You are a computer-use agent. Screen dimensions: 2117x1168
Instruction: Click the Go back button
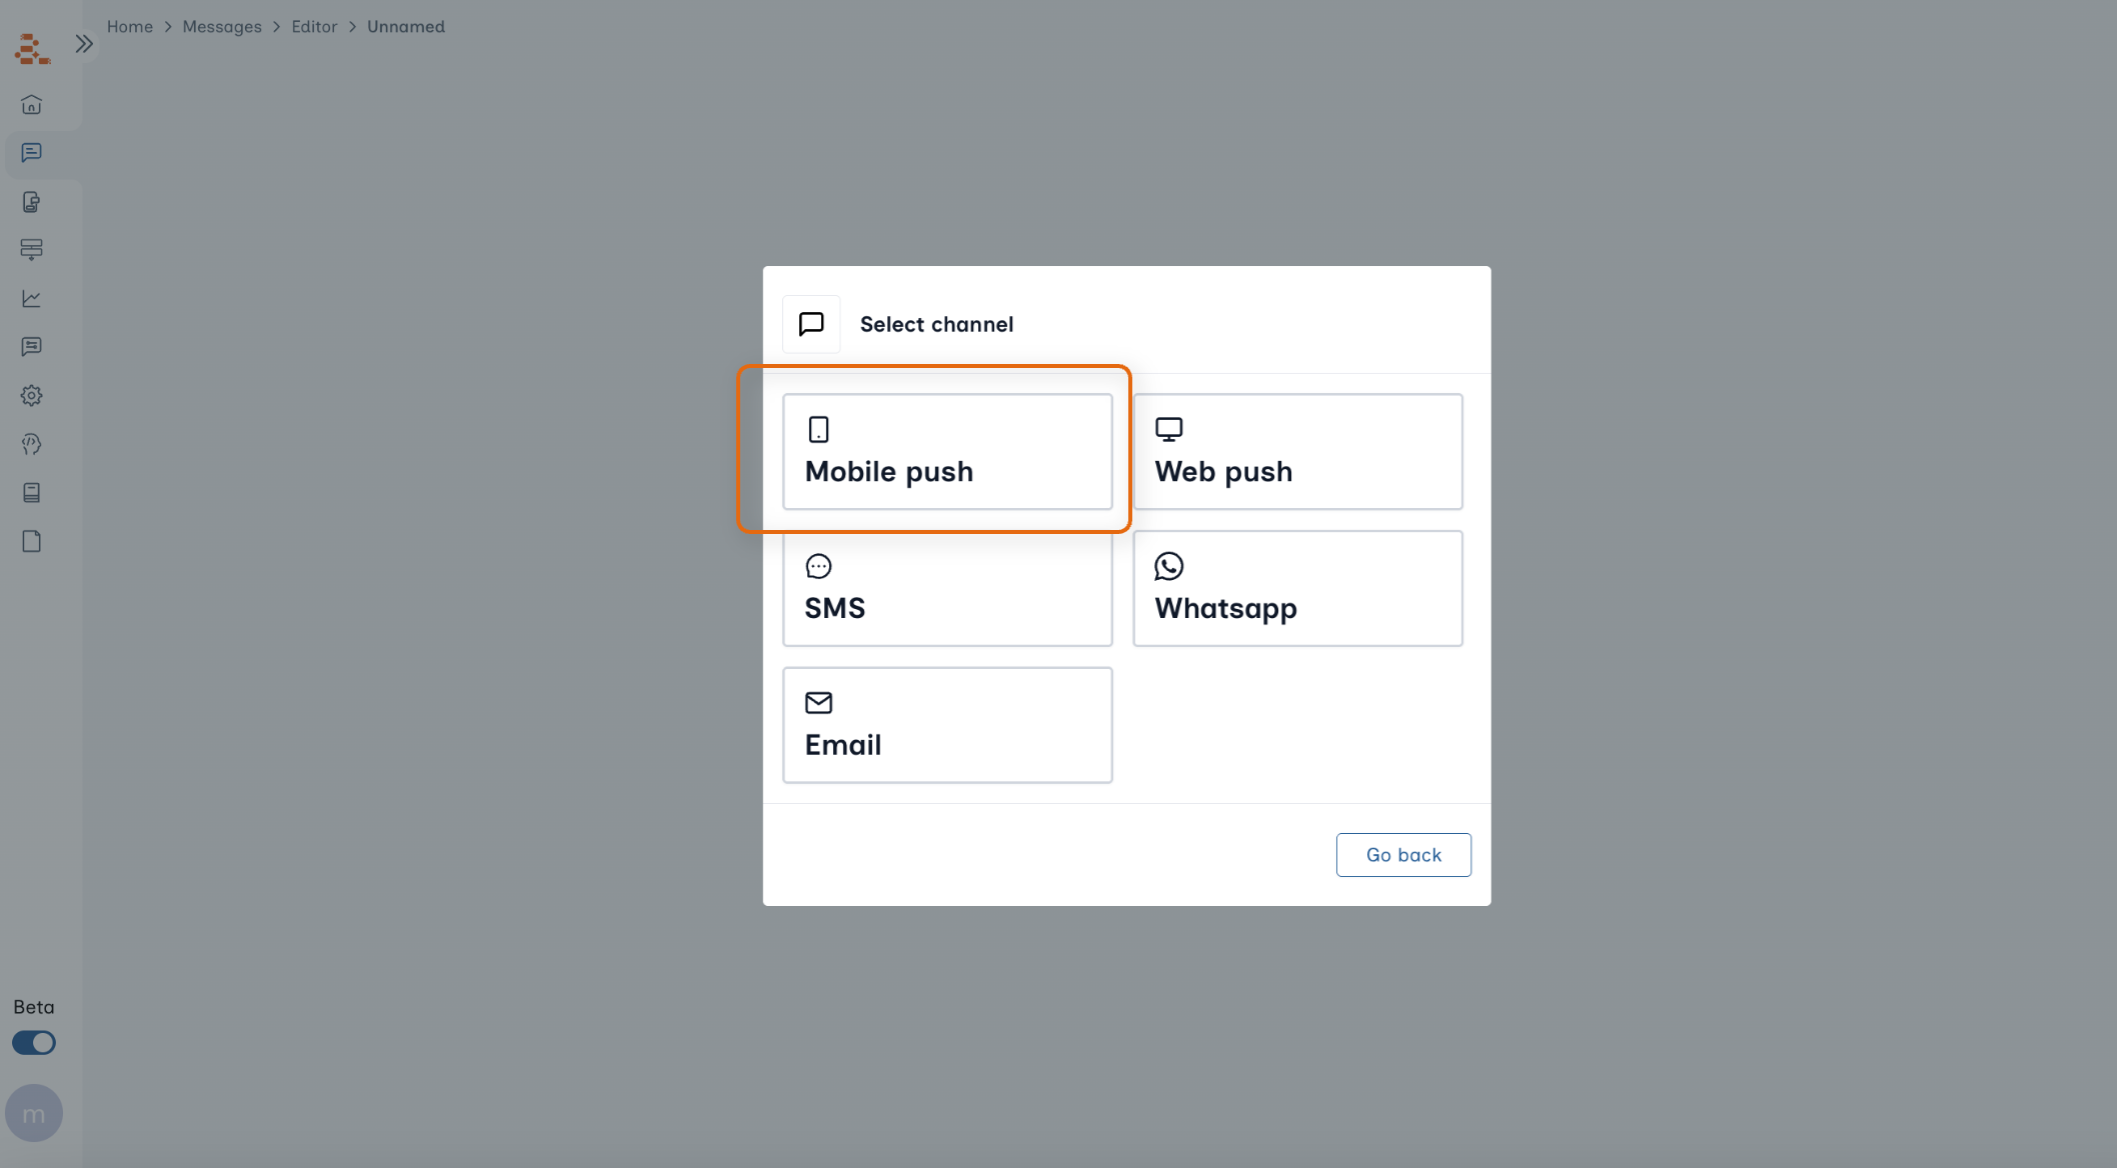point(1403,854)
